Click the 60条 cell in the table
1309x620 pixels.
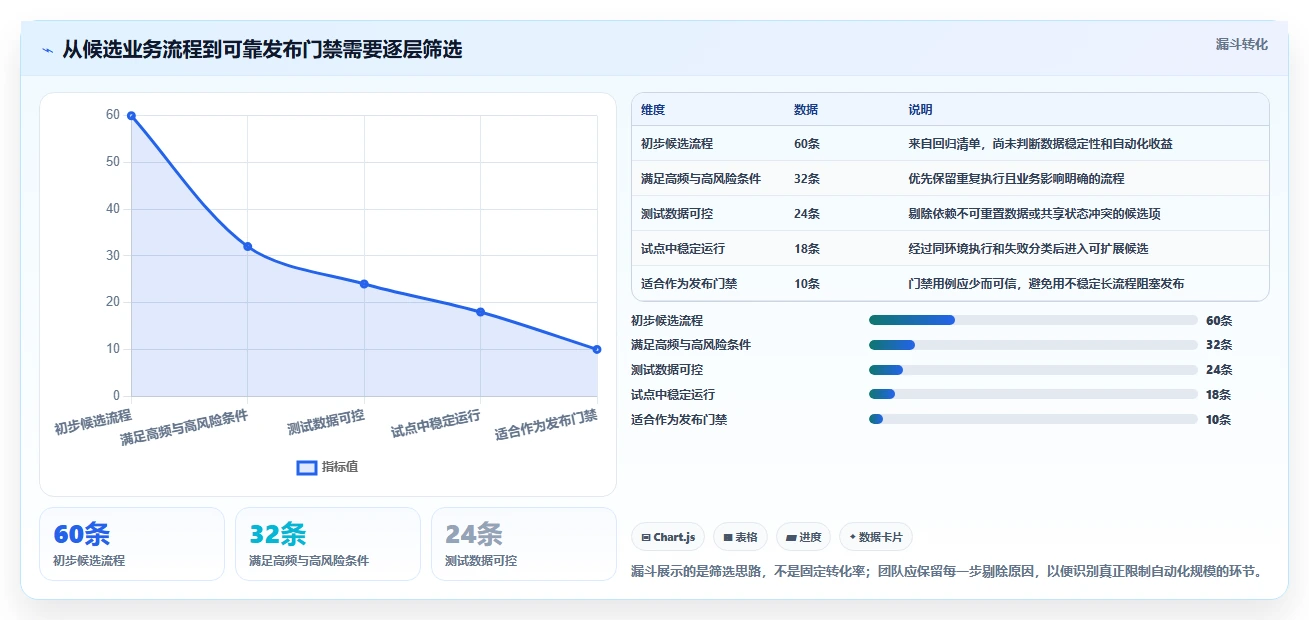pos(807,144)
